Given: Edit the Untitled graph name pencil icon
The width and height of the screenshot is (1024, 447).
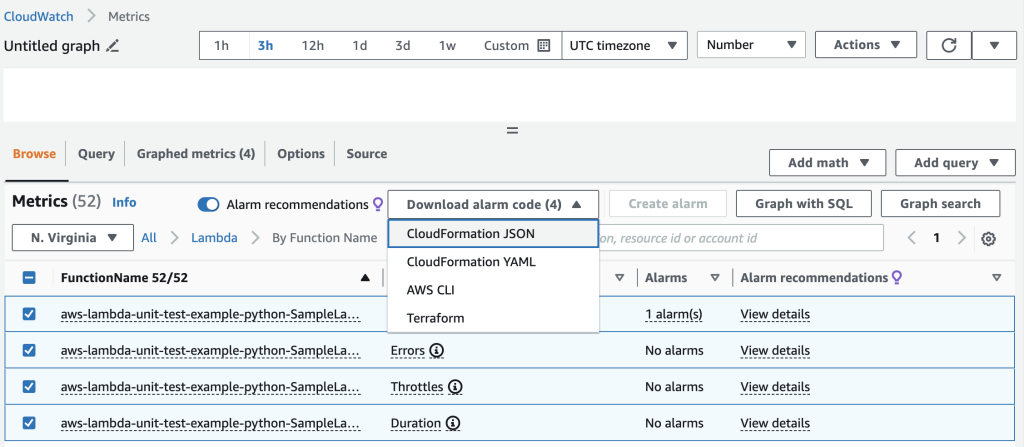Looking at the screenshot, I should (x=113, y=46).
